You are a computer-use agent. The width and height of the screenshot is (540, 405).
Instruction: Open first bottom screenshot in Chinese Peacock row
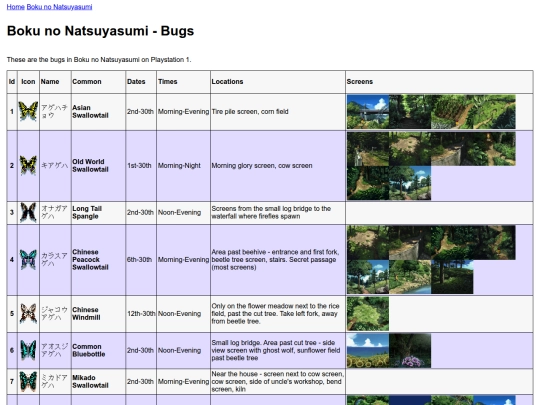tap(368, 277)
